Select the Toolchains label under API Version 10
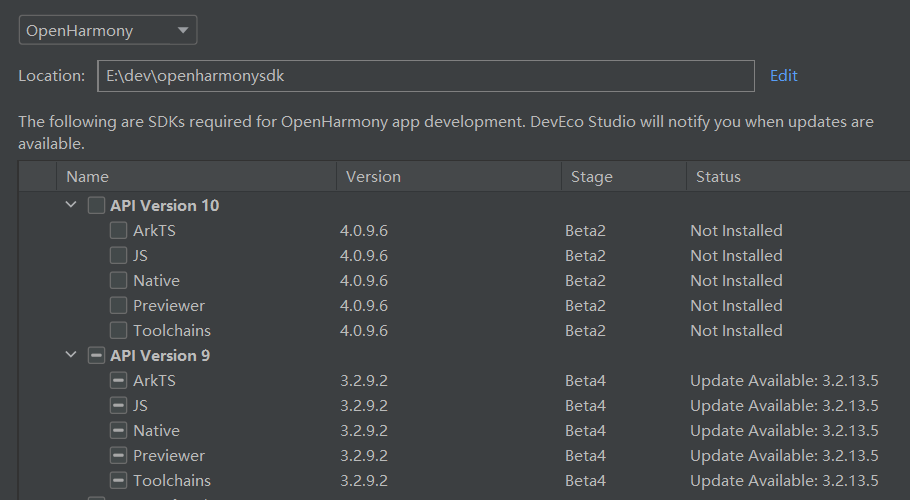The height and width of the screenshot is (500, 910). coord(172,330)
